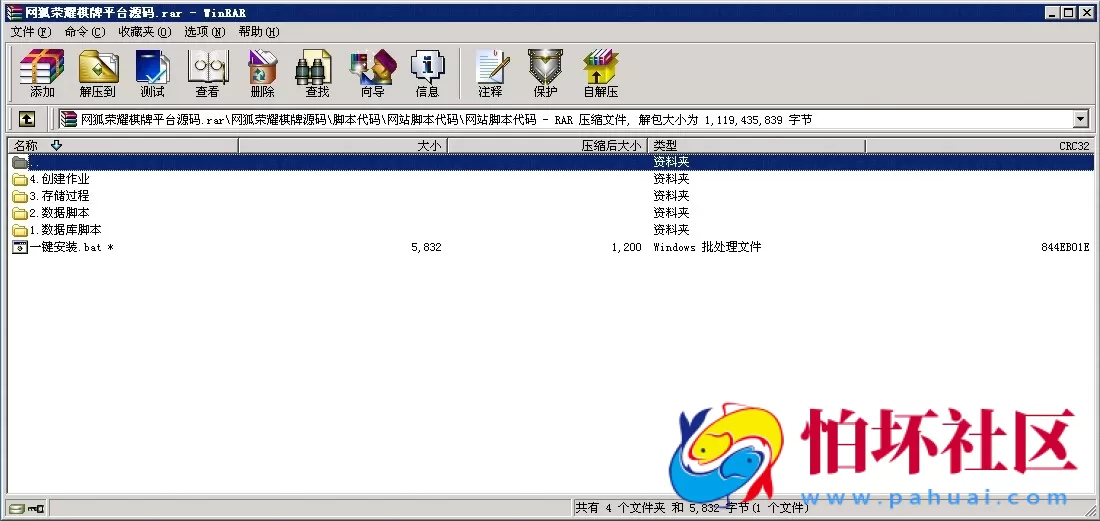Click folder icon of 2.数据脚本

20,213
